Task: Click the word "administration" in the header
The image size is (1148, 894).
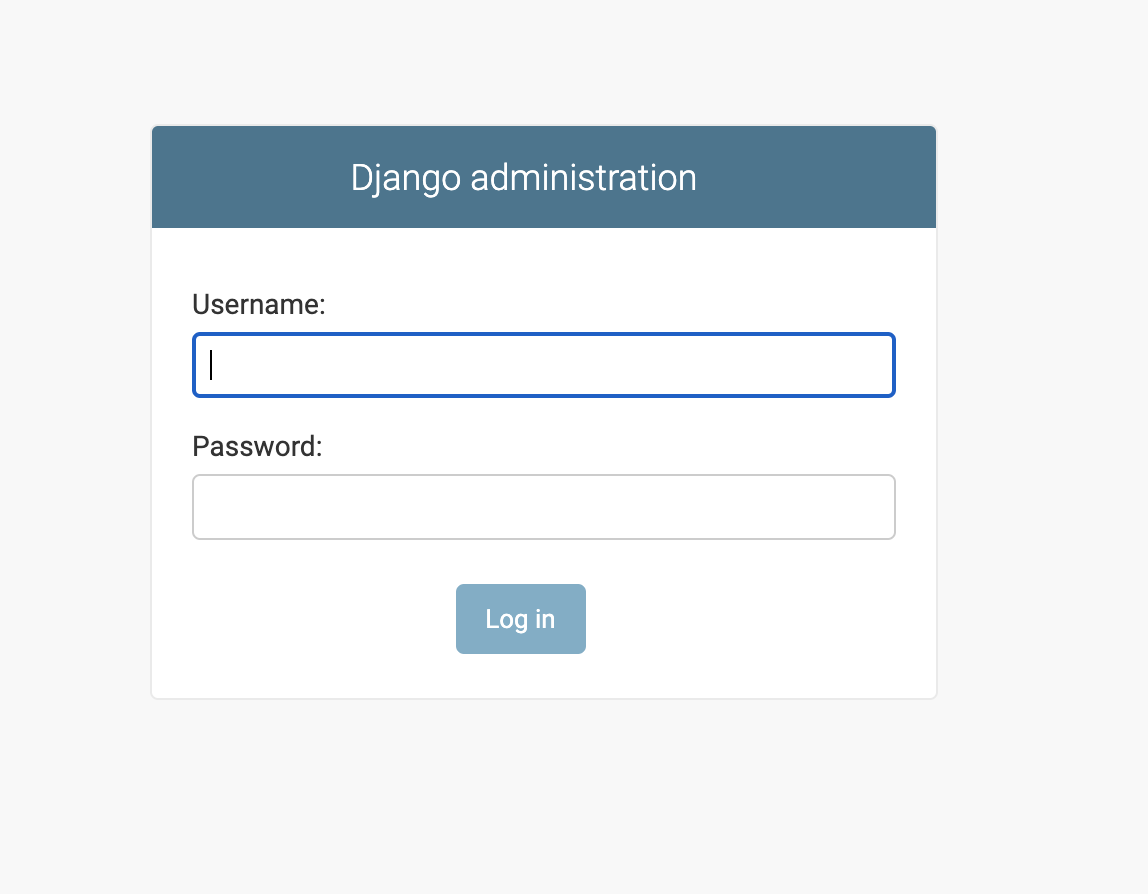Action: click(584, 178)
